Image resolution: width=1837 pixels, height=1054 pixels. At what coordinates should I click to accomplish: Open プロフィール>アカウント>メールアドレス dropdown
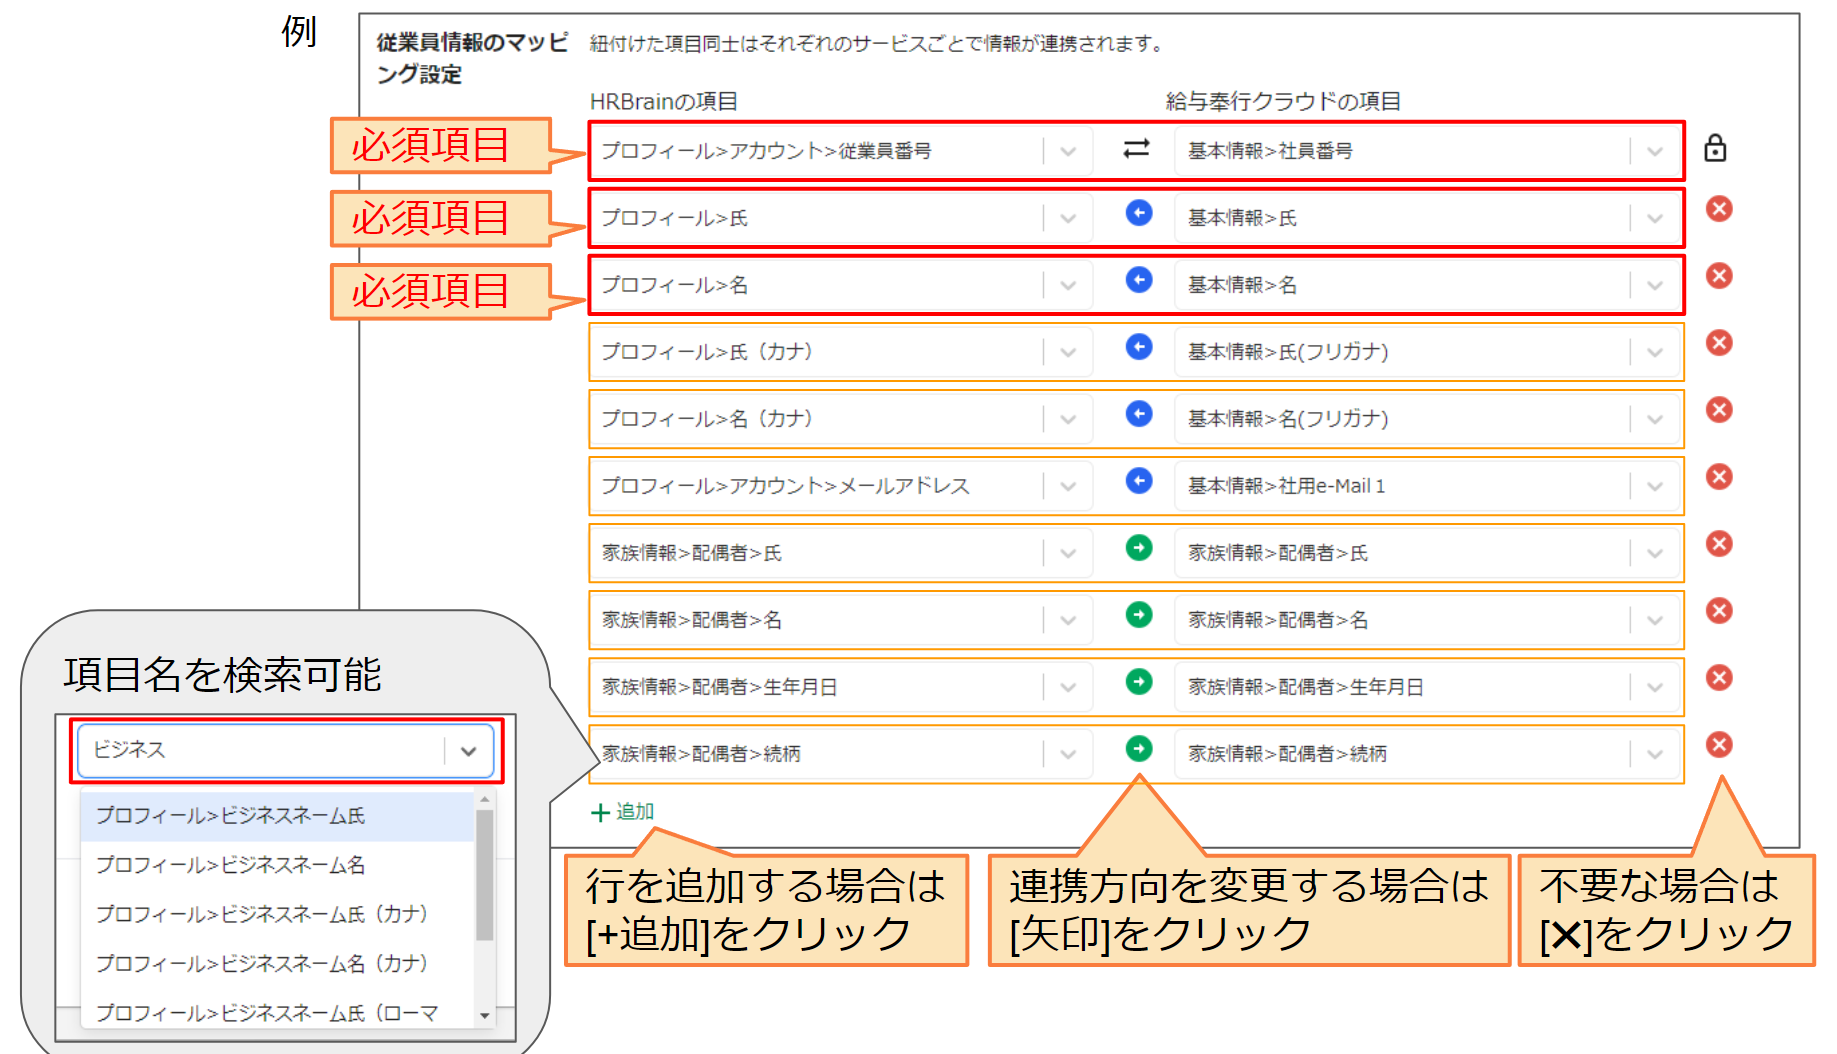842,486
